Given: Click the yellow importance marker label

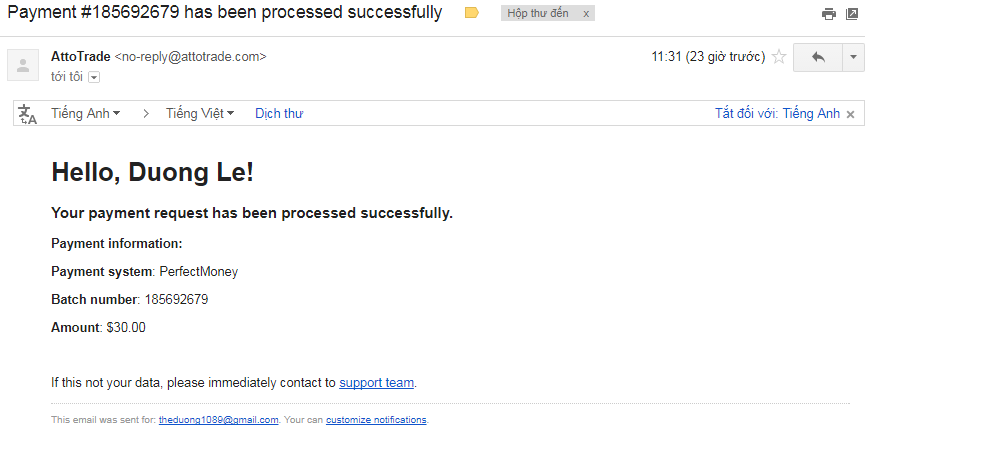Looking at the screenshot, I should (472, 13).
